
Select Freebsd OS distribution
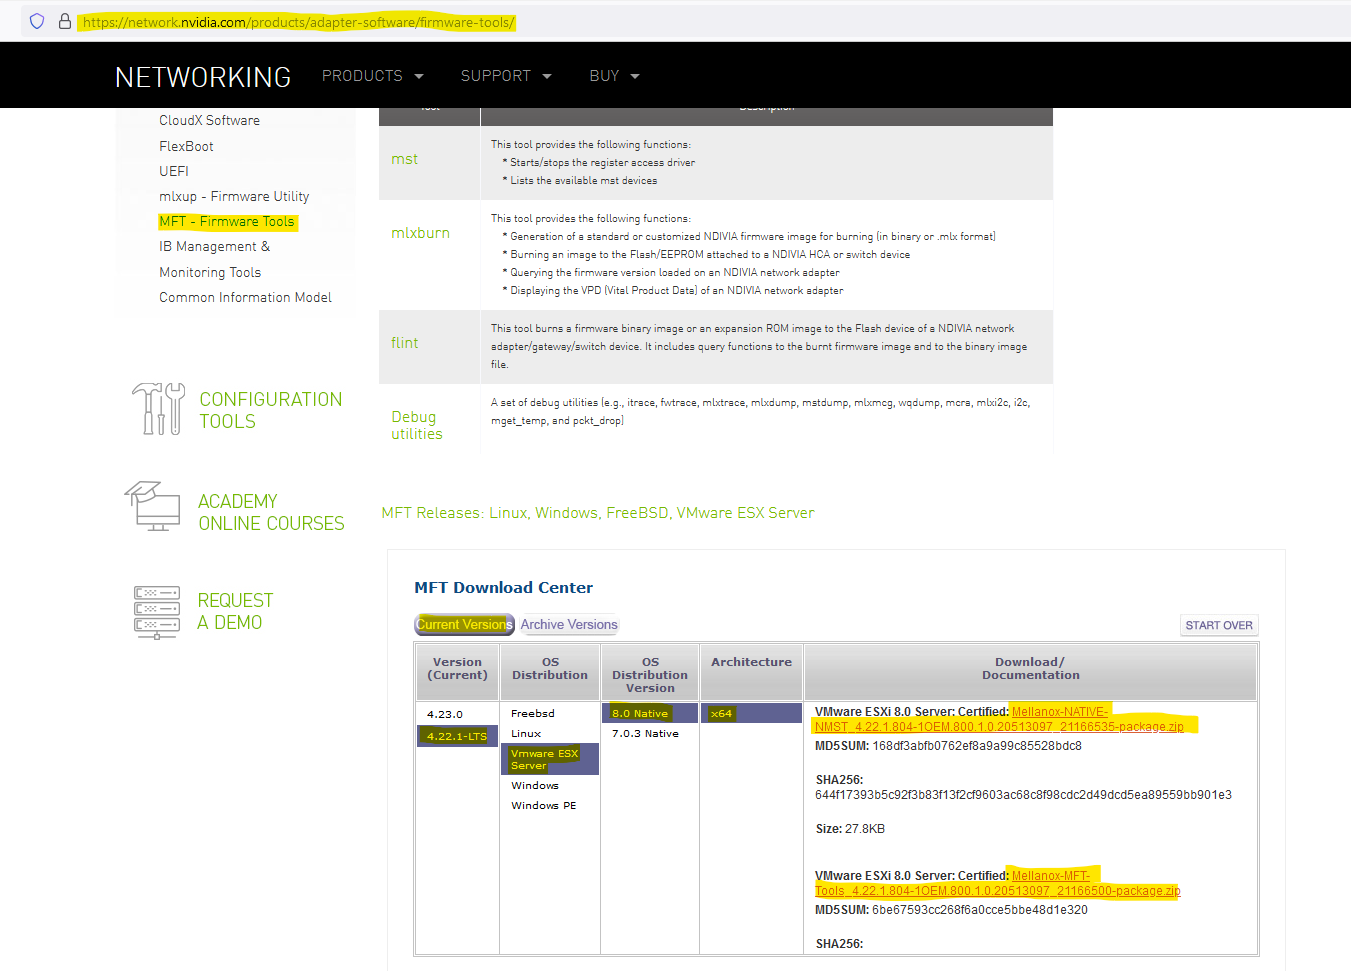pos(533,713)
